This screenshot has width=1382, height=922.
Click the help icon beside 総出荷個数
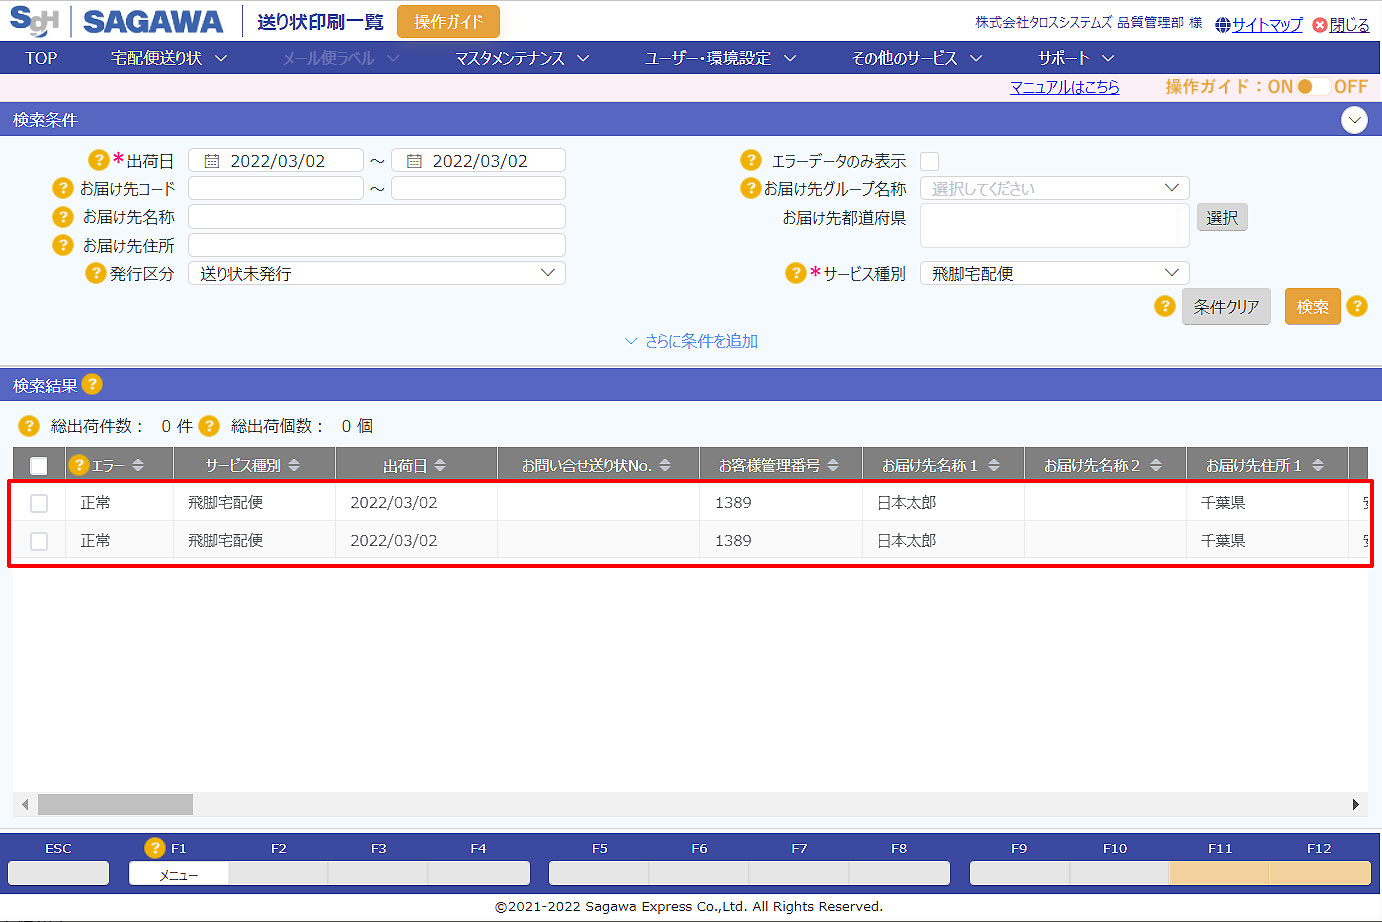209,426
